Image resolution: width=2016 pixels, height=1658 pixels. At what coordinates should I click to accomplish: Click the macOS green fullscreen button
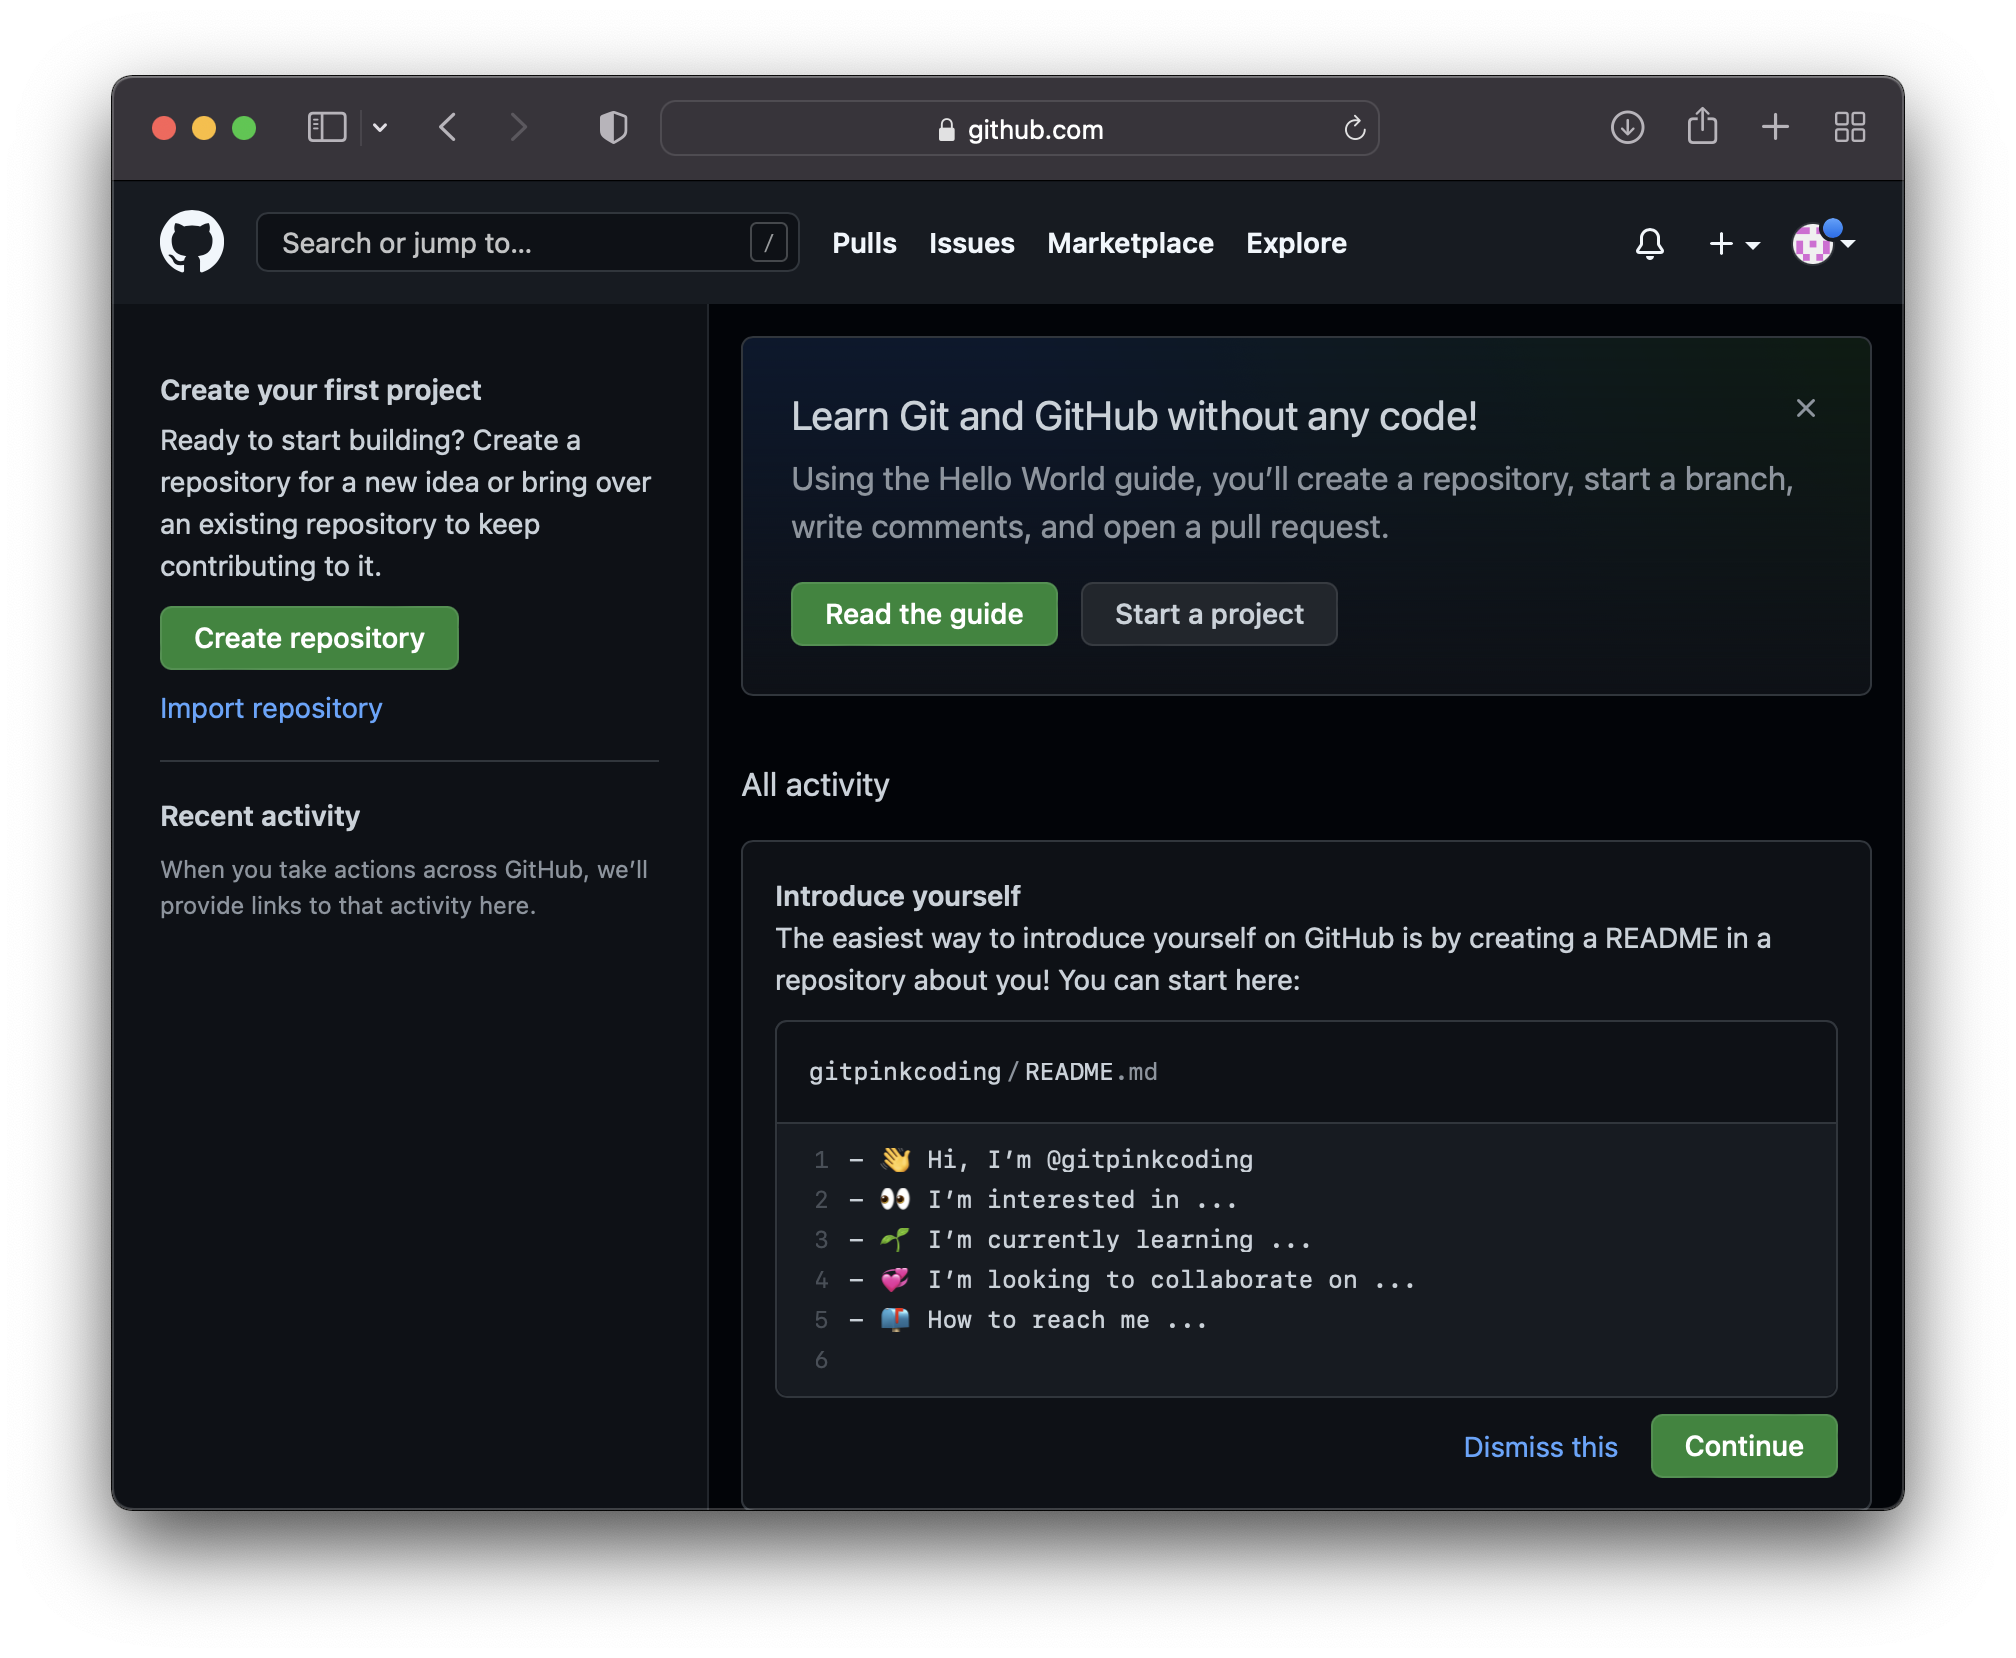pos(244,128)
